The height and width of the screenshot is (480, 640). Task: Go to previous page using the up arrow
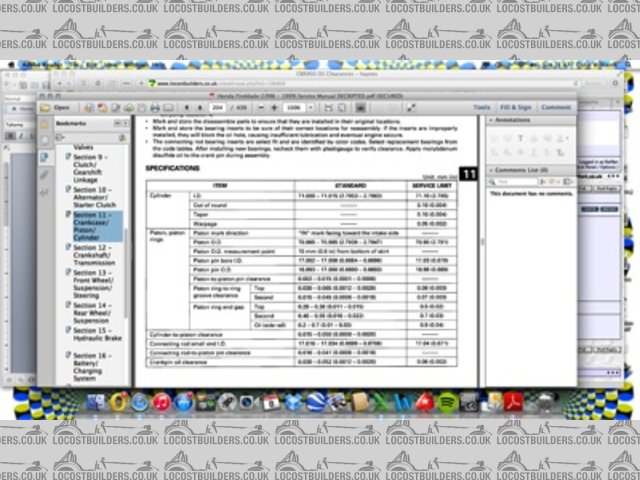tap(187, 107)
